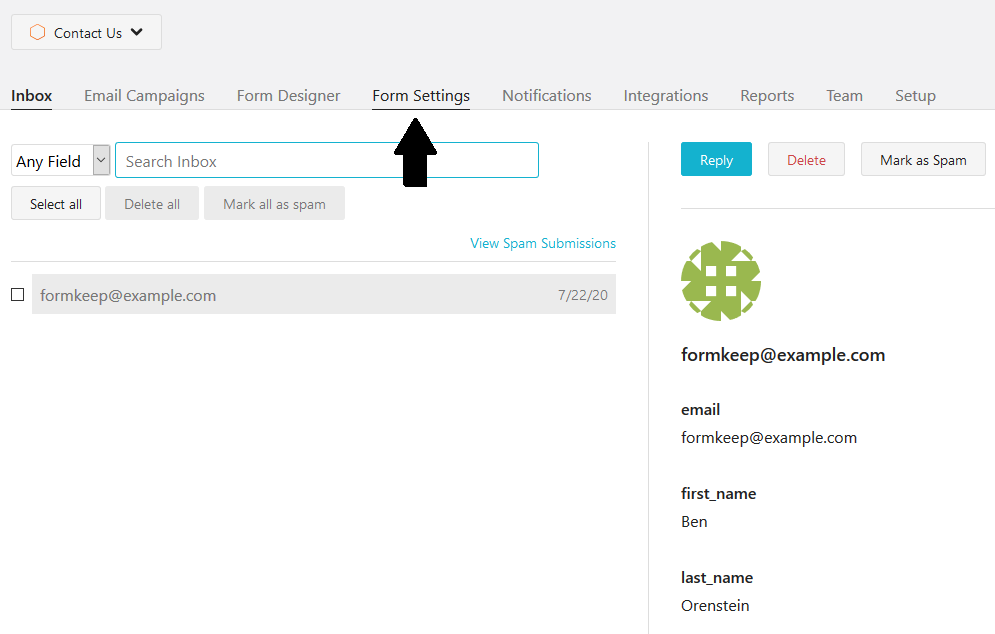This screenshot has height=634, width=995.
Task: Click the green avatar of formkeep@example.com
Action: 721,281
